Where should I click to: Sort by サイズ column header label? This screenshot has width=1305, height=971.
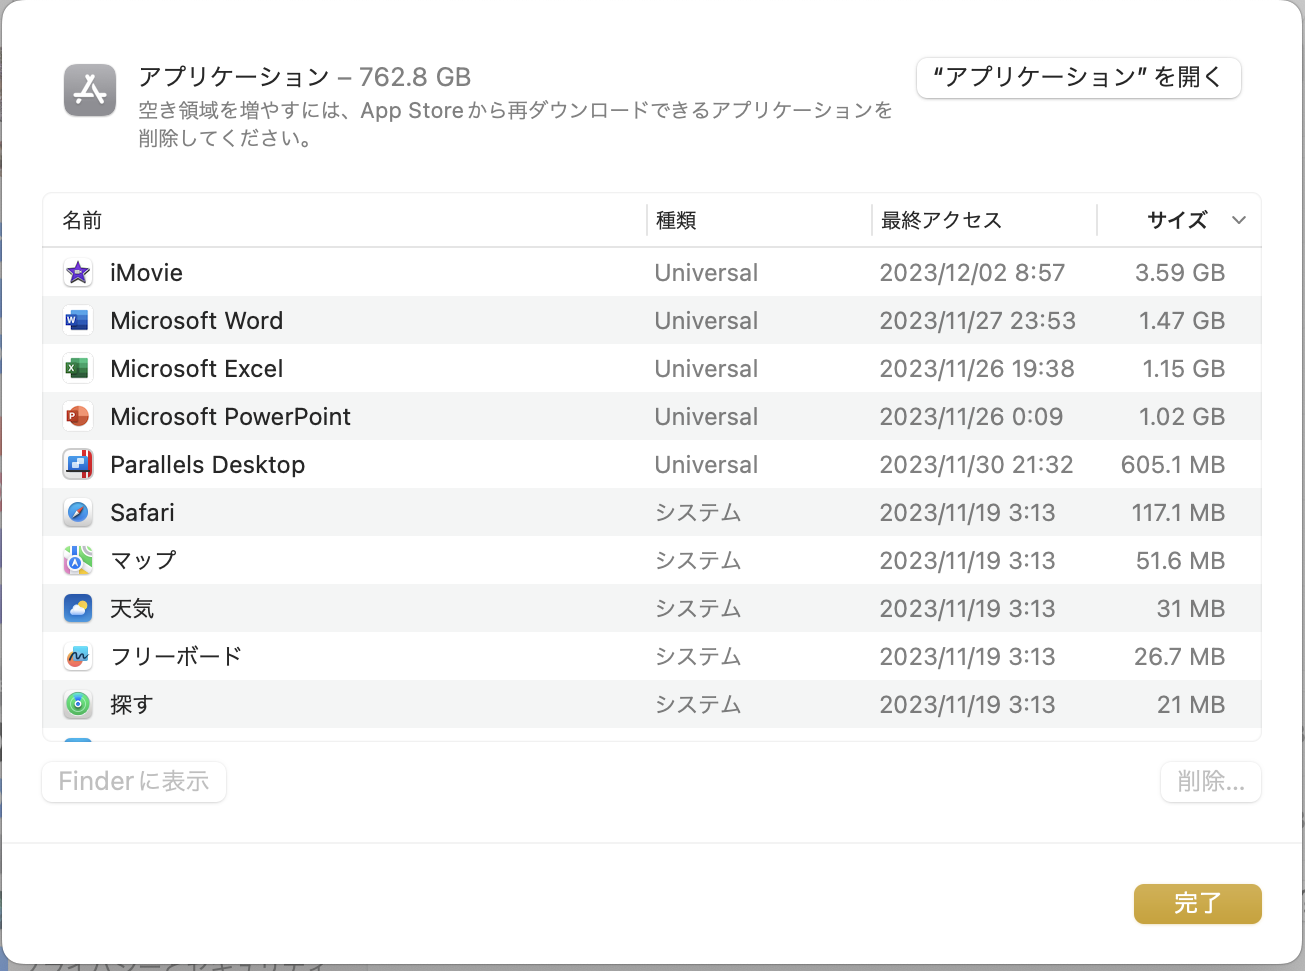pos(1177,220)
